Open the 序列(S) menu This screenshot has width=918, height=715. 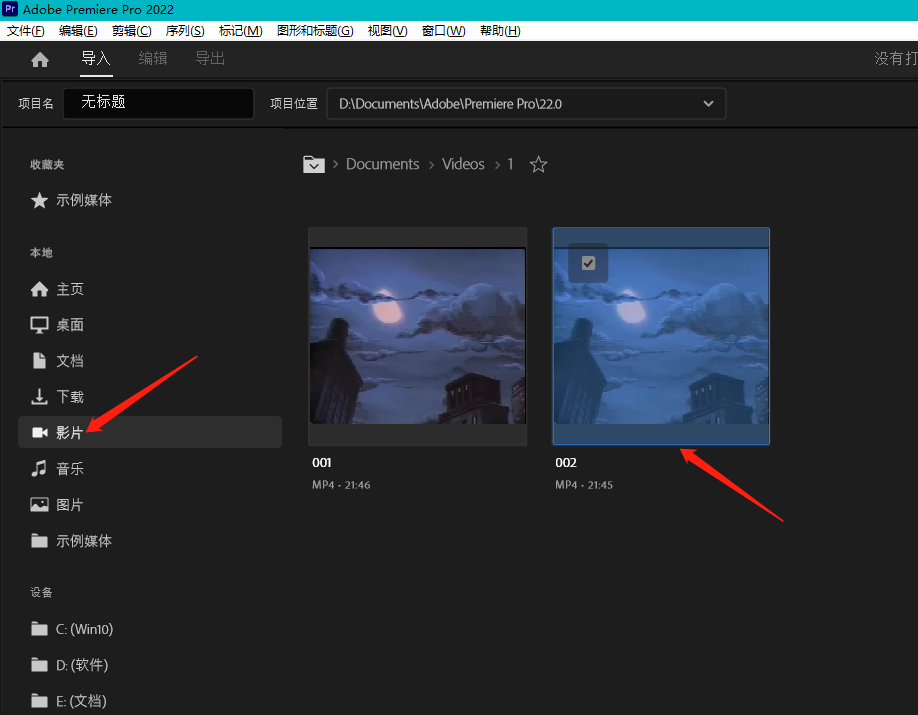coord(184,31)
